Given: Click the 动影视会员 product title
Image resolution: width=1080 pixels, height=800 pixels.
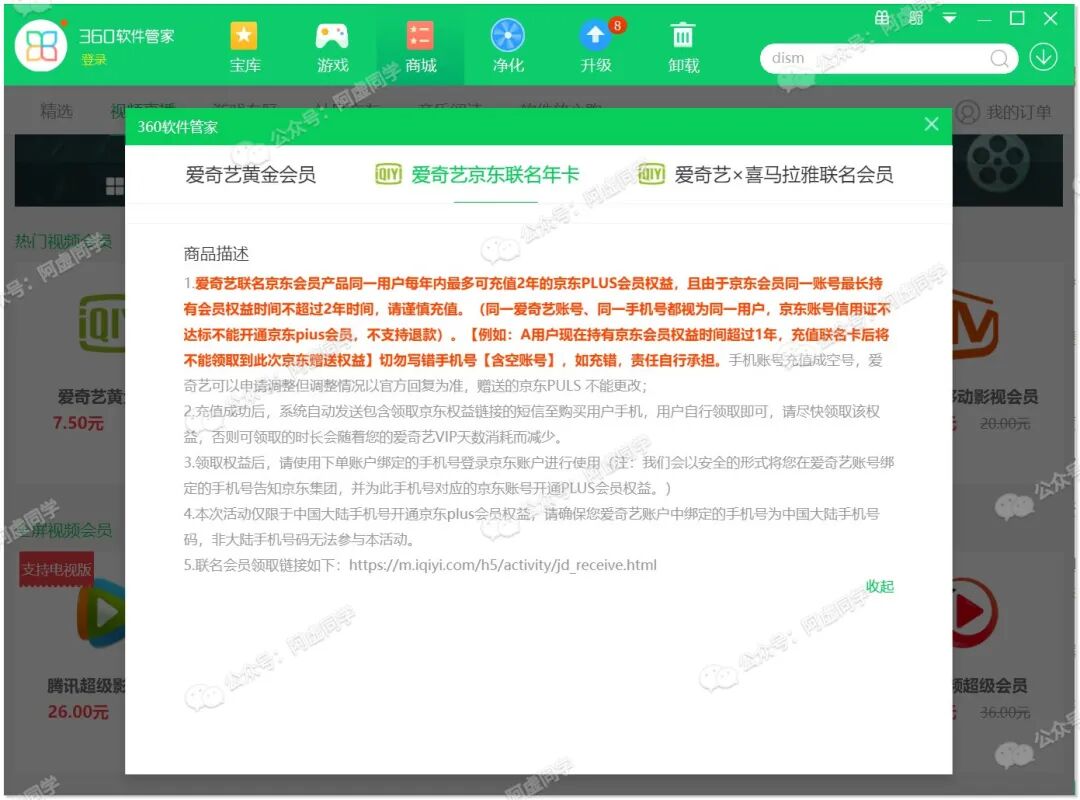Looking at the screenshot, I should pyautogui.click(x=996, y=397).
